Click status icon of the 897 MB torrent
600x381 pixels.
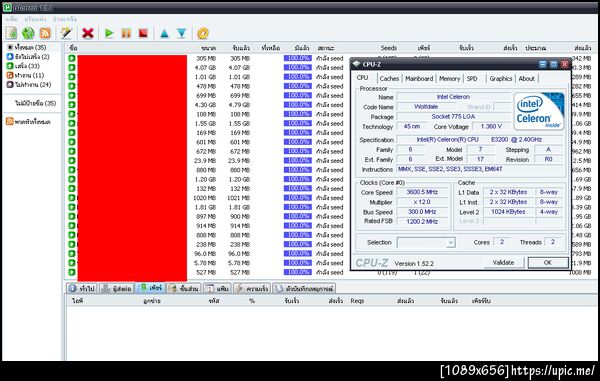72,217
